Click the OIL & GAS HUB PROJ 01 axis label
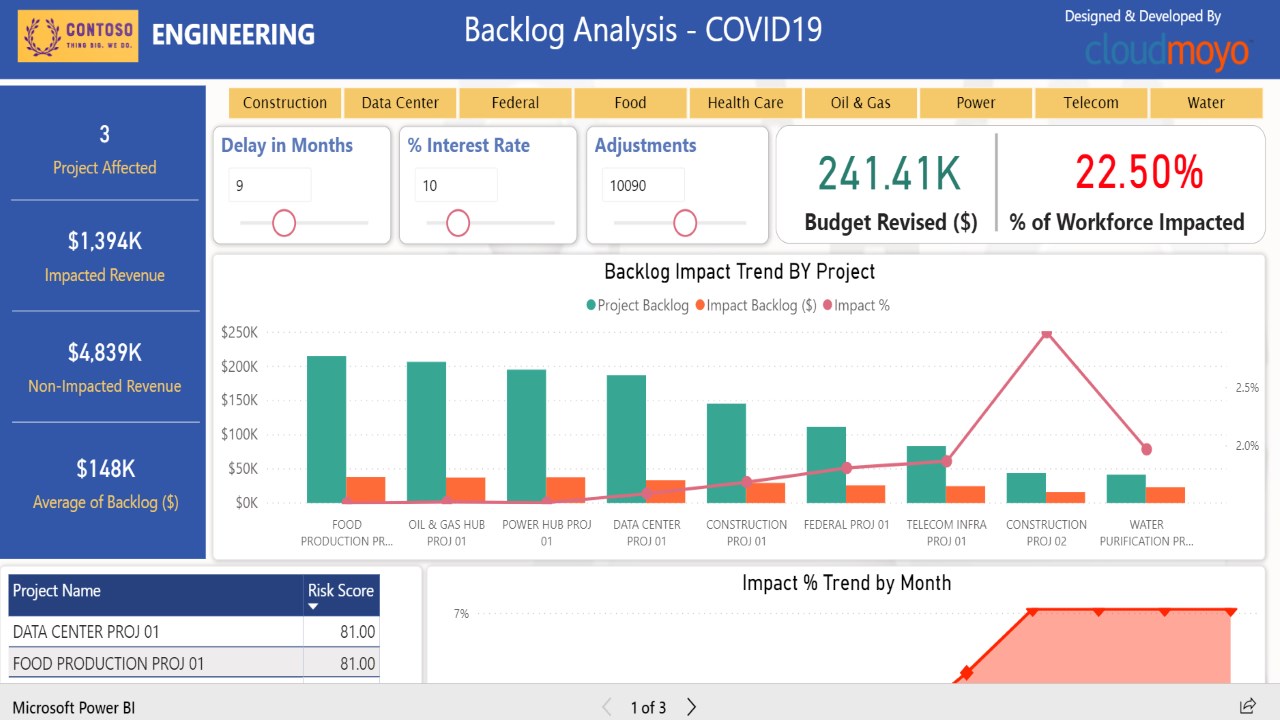This screenshot has height=720, width=1280. tap(446, 533)
